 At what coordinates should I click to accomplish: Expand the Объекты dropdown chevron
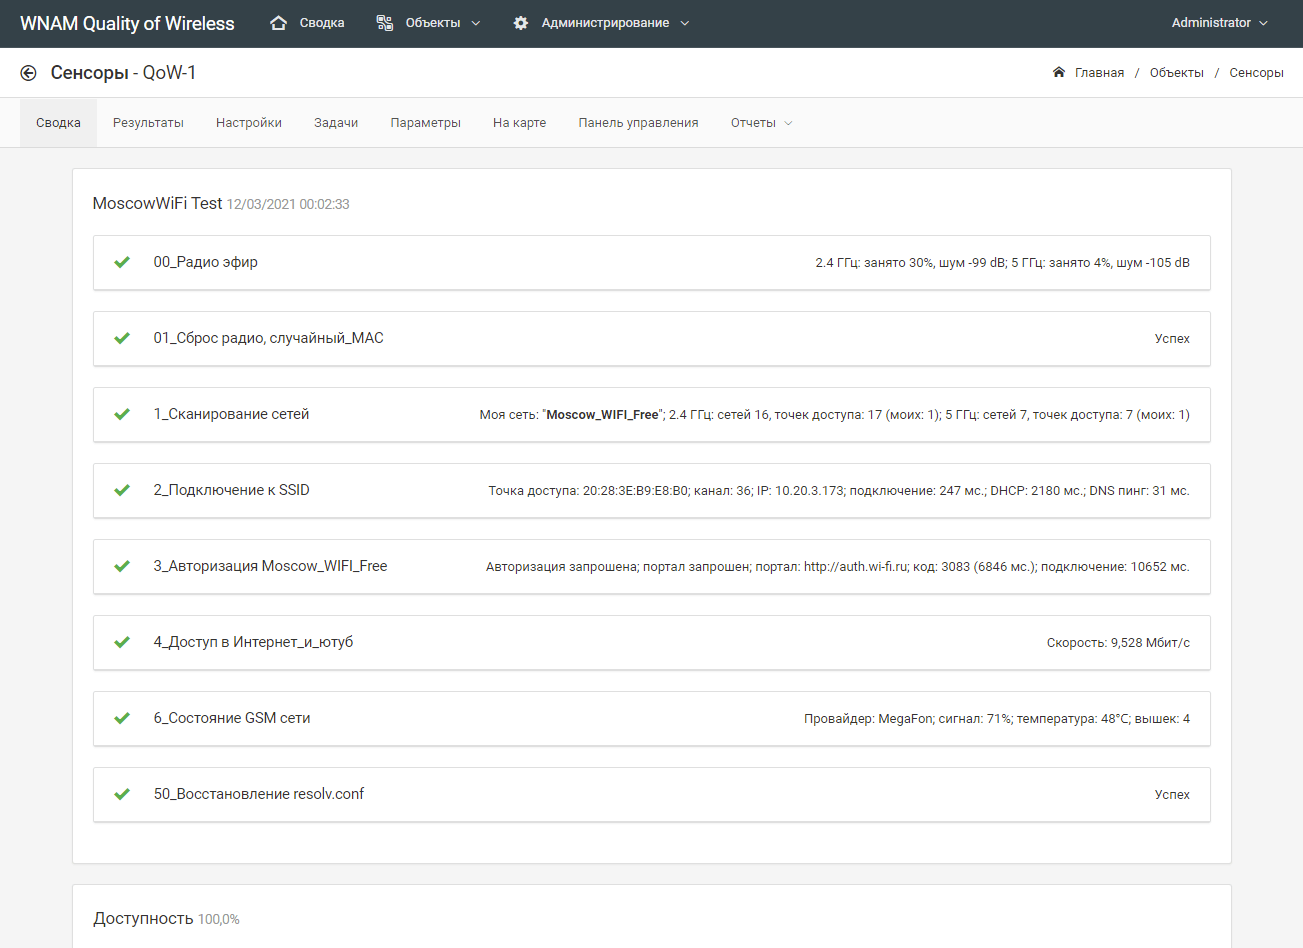476,23
